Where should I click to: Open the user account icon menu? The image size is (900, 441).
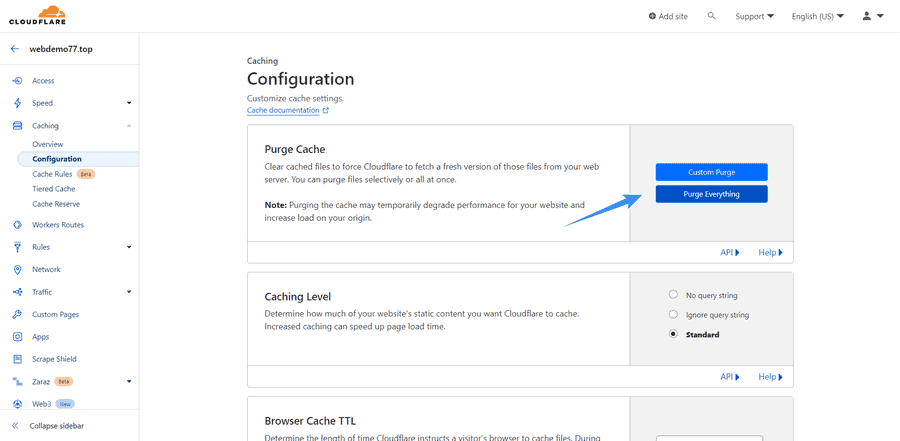873,16
